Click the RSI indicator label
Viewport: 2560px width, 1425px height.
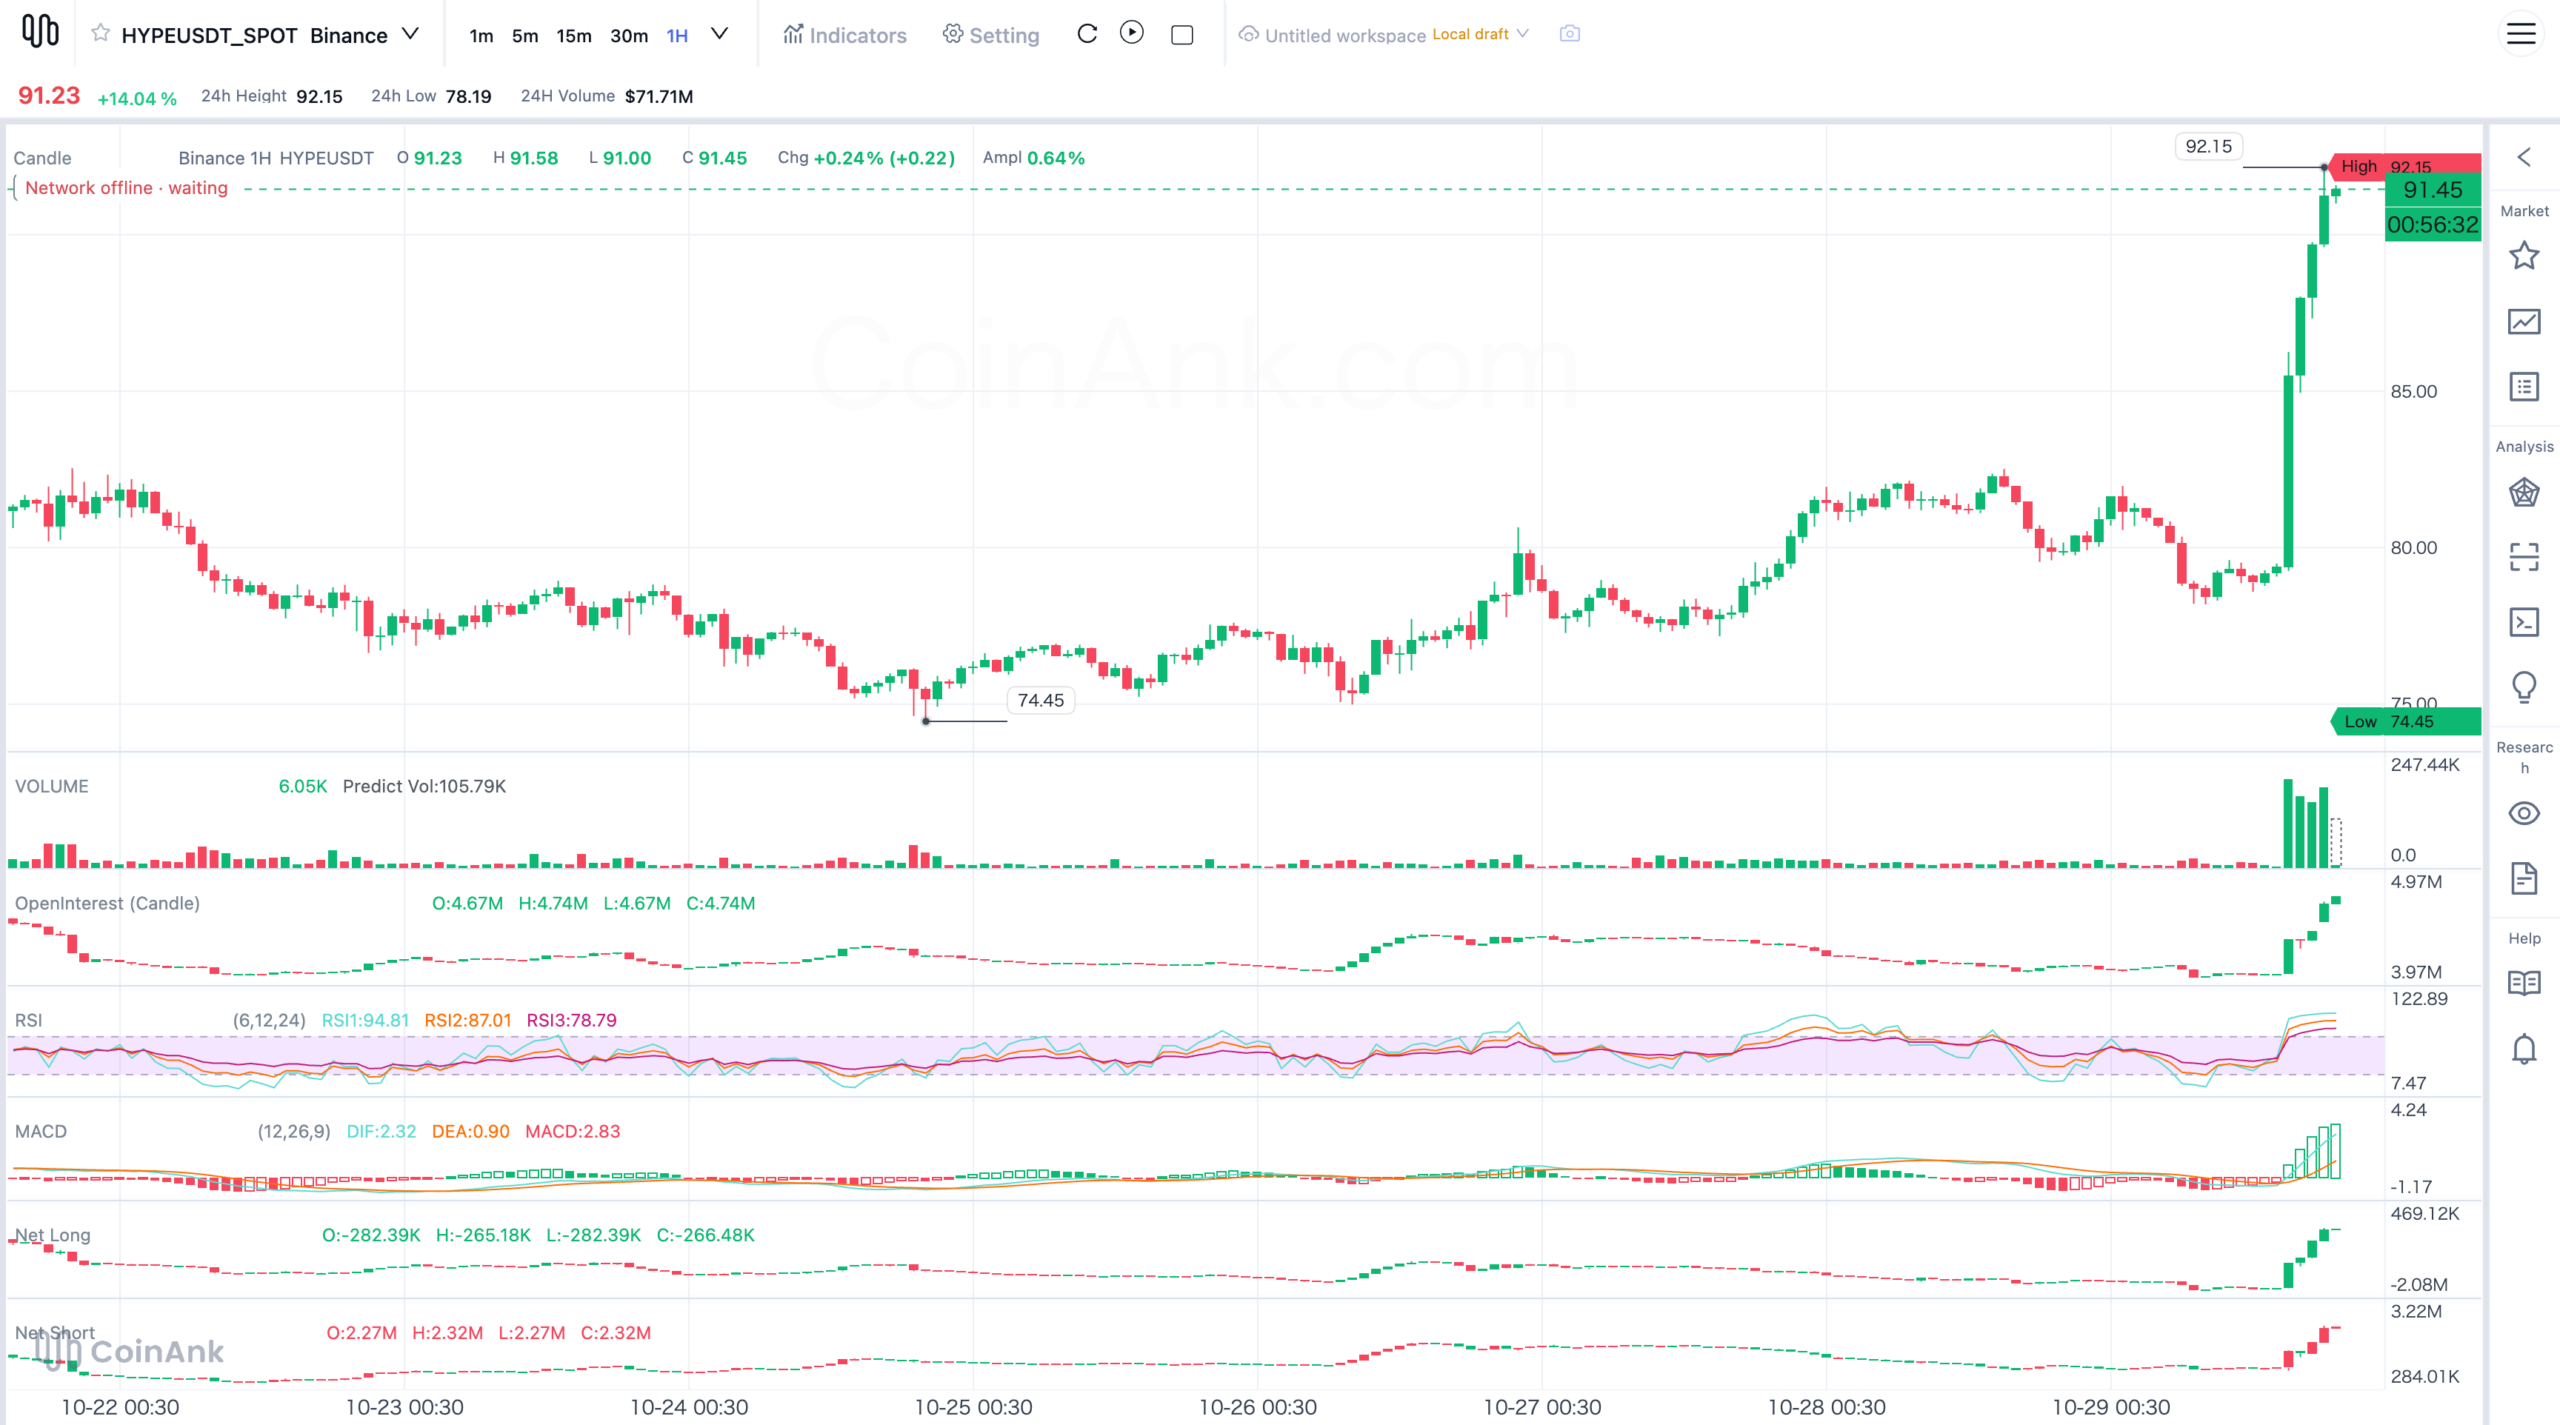29,1020
